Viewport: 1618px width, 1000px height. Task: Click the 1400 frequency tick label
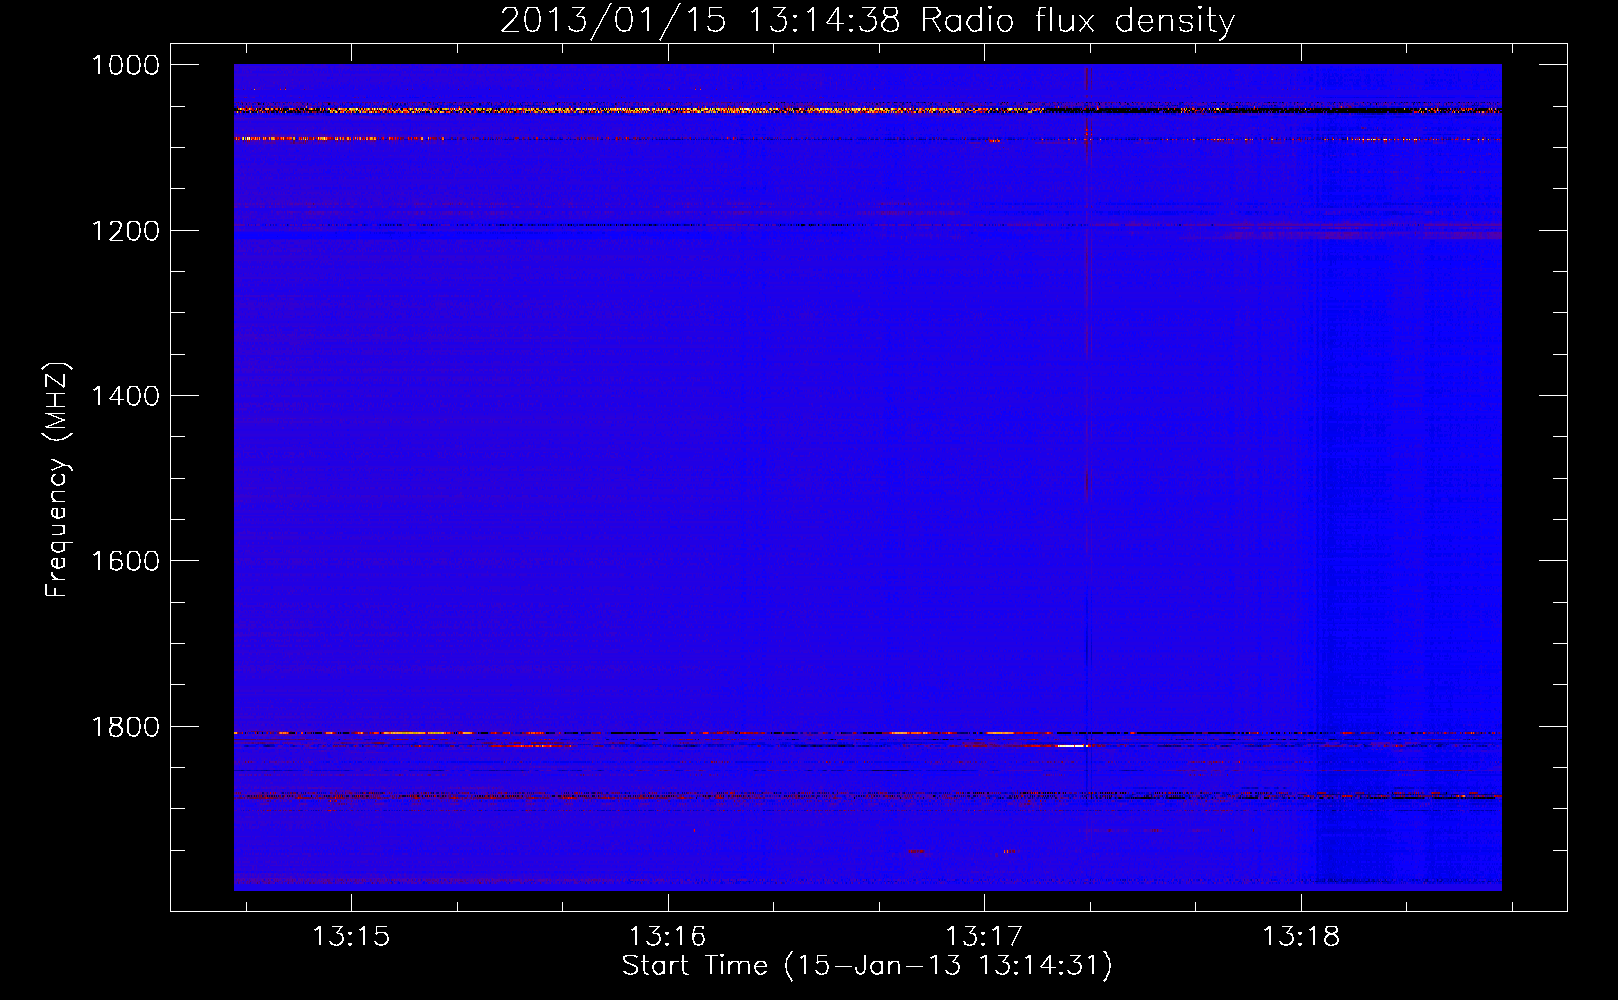coord(125,396)
